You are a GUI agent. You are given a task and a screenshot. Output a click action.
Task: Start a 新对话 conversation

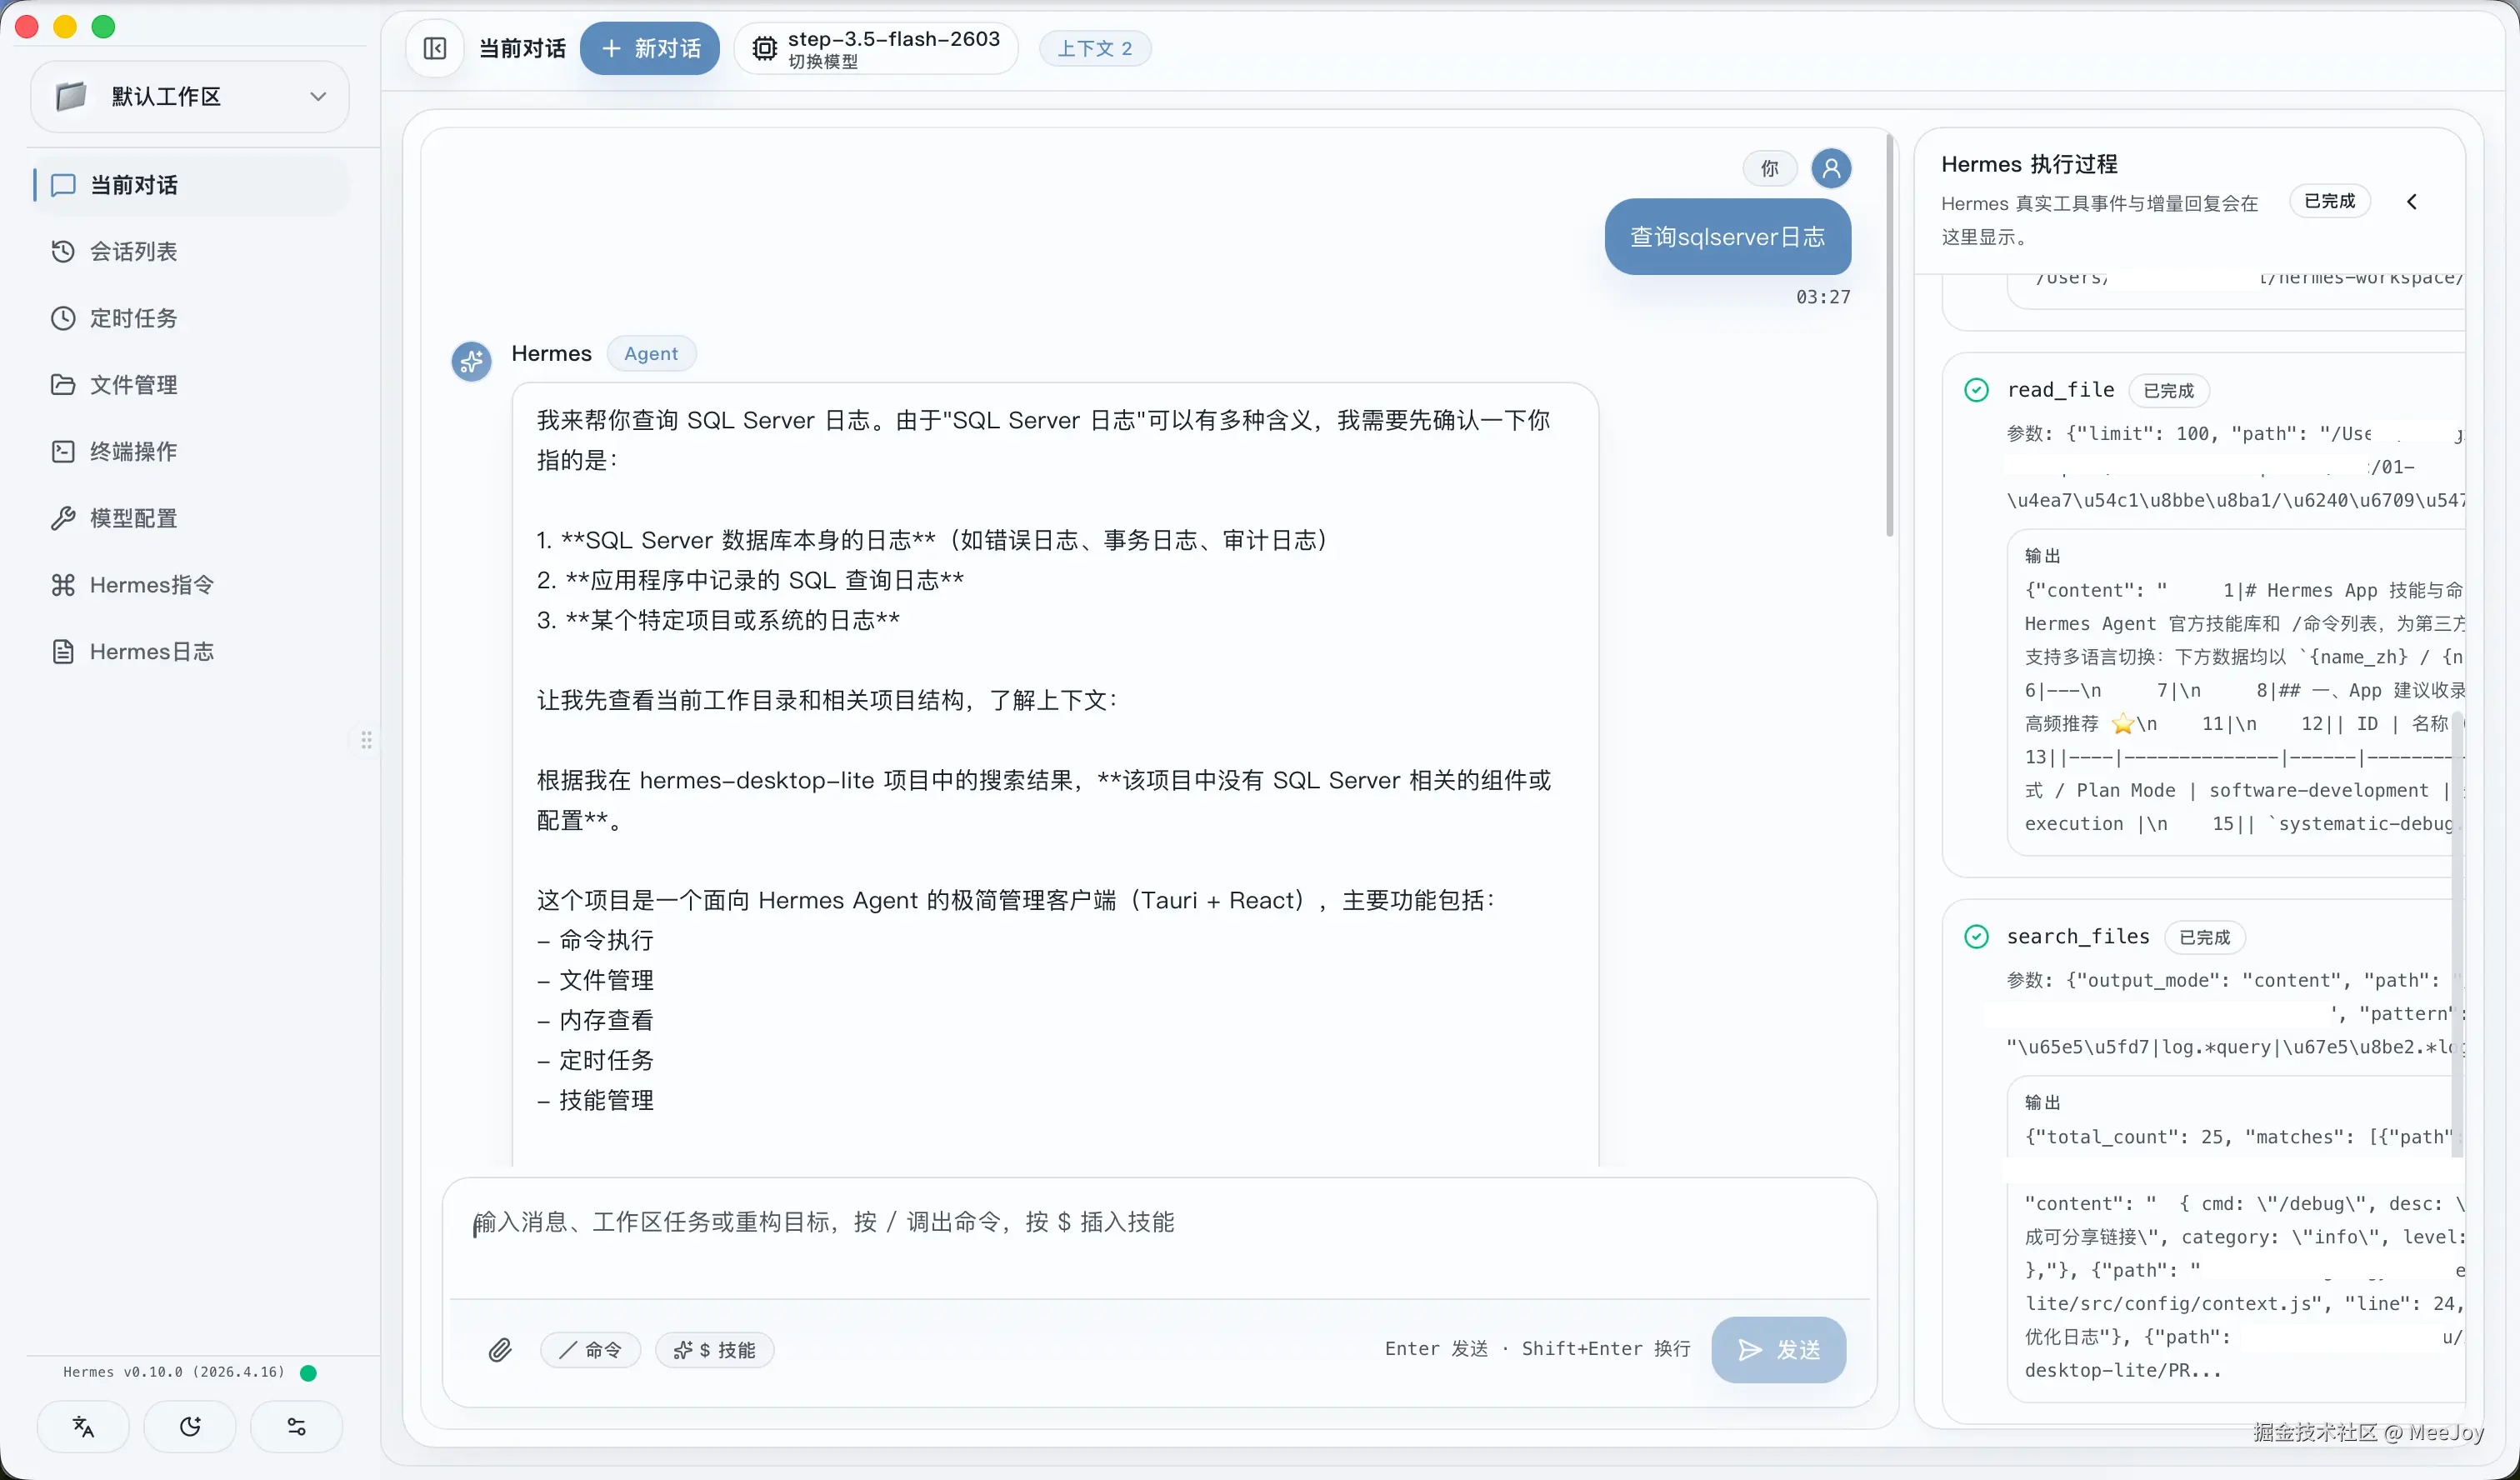pos(650,48)
